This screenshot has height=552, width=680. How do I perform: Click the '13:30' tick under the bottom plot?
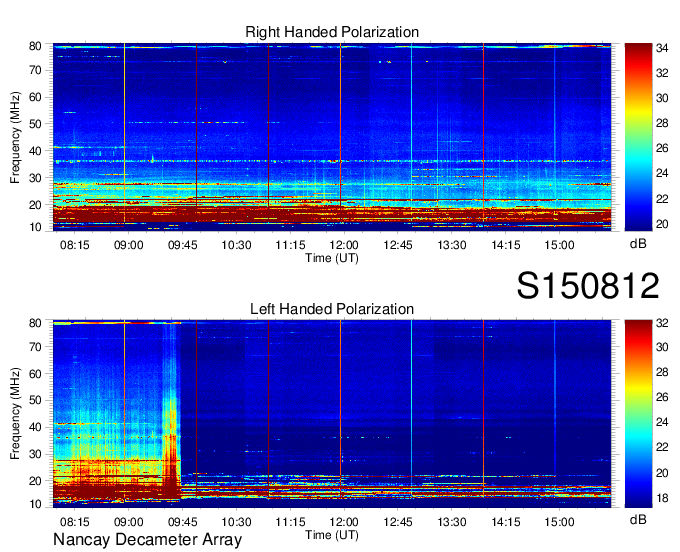click(x=451, y=522)
